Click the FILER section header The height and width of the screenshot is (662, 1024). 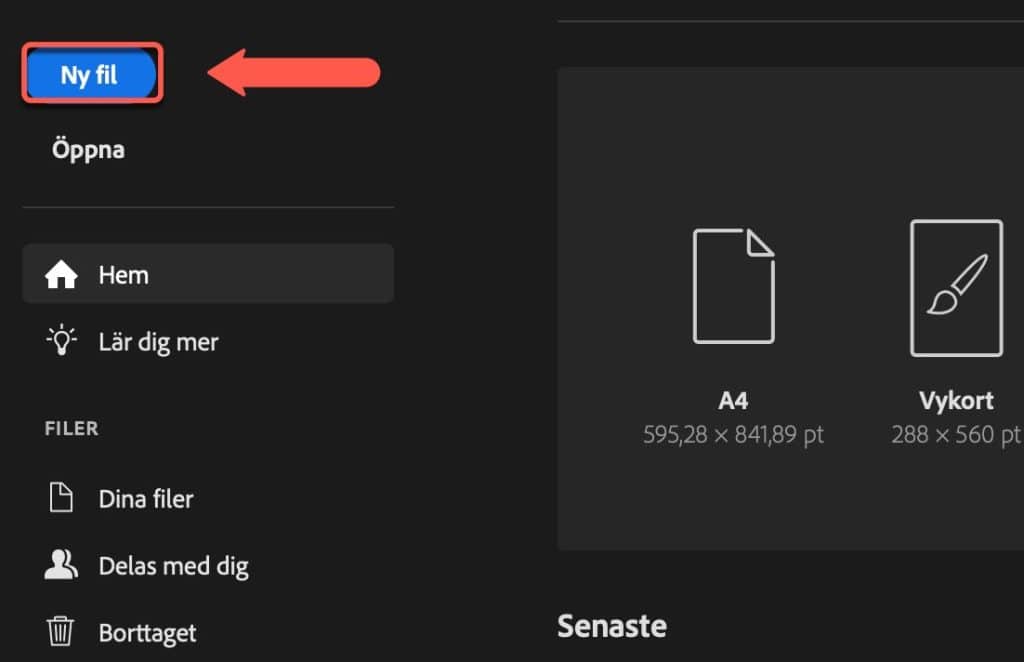(72, 428)
